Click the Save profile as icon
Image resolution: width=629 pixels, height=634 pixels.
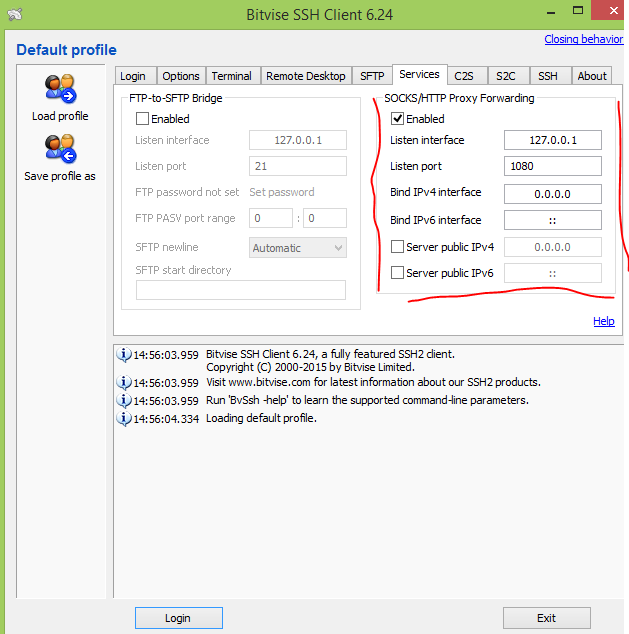pos(61,148)
